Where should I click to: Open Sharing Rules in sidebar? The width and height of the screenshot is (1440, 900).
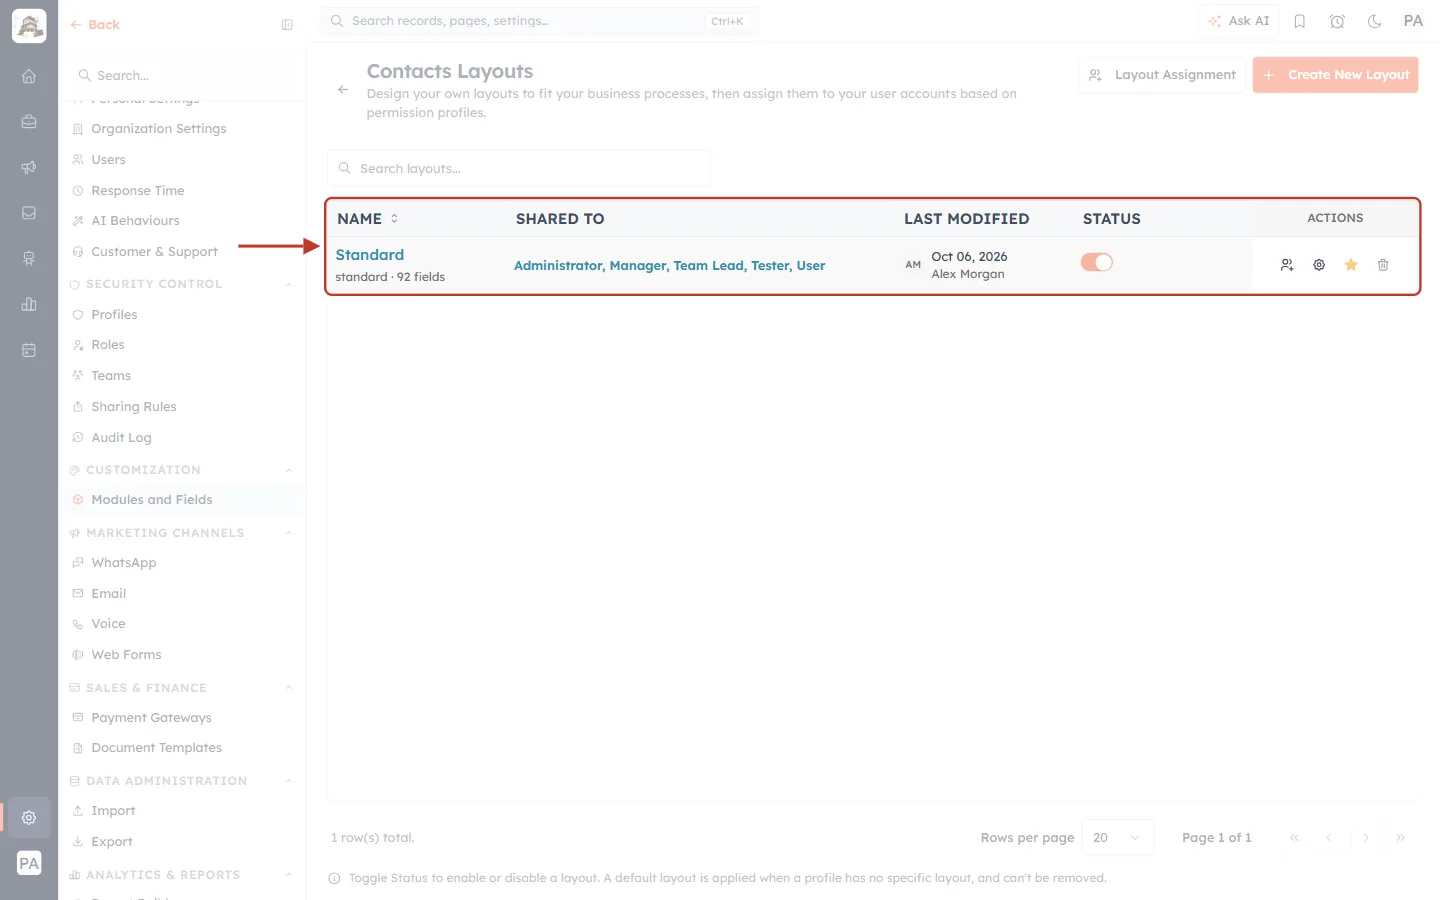133,407
